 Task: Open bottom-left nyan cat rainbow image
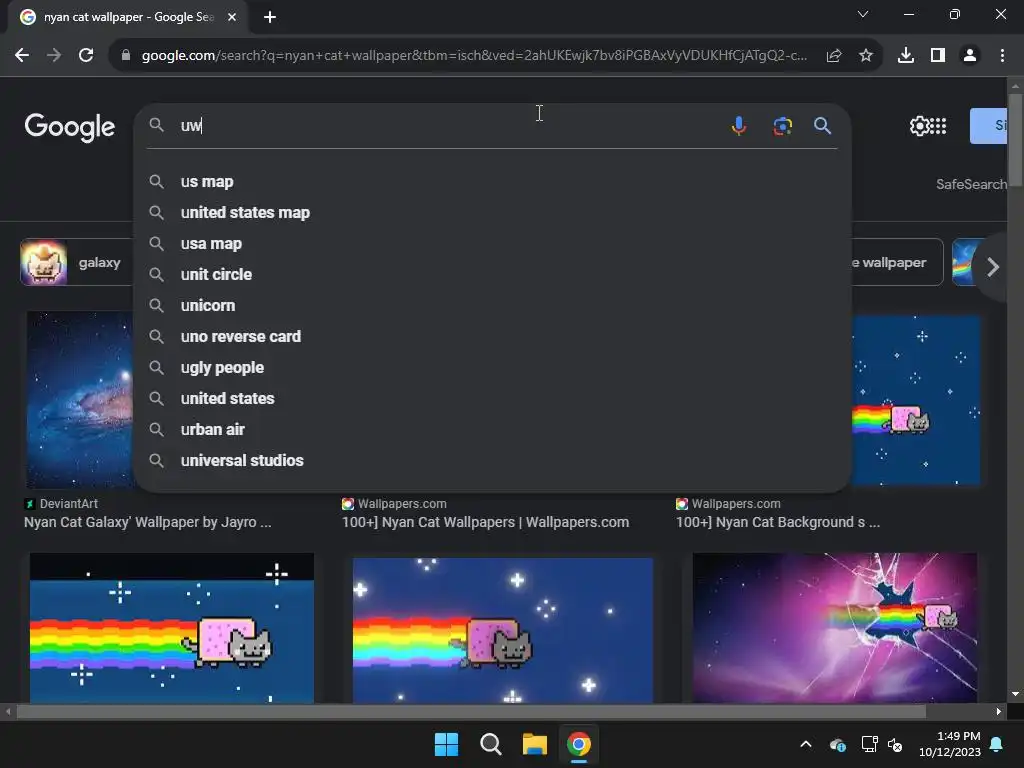172,628
